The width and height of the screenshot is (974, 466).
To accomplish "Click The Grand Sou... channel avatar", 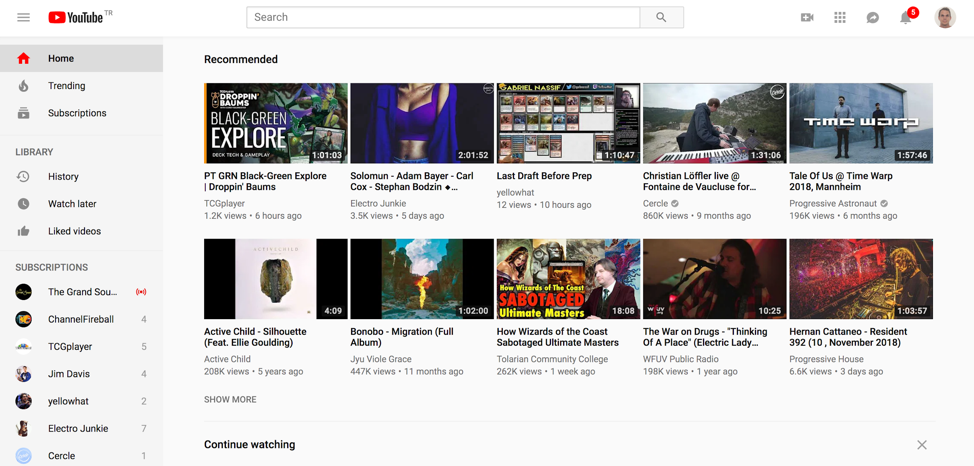I will [24, 292].
